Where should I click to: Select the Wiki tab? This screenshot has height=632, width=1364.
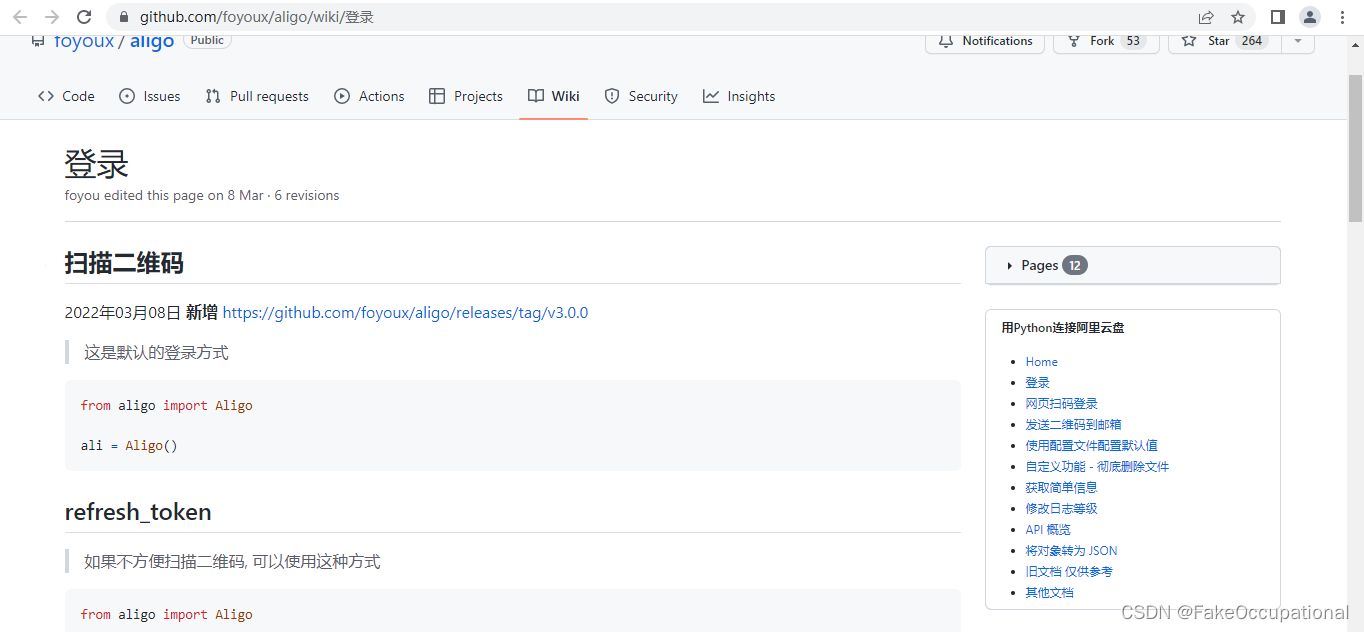554,96
